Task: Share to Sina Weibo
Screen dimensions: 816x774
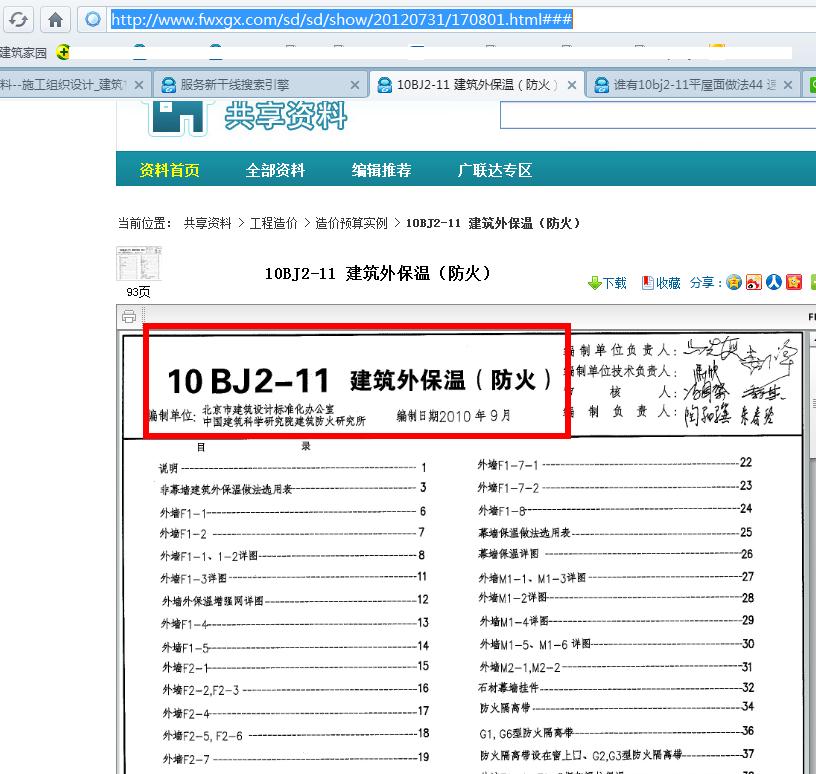Action: point(754,282)
